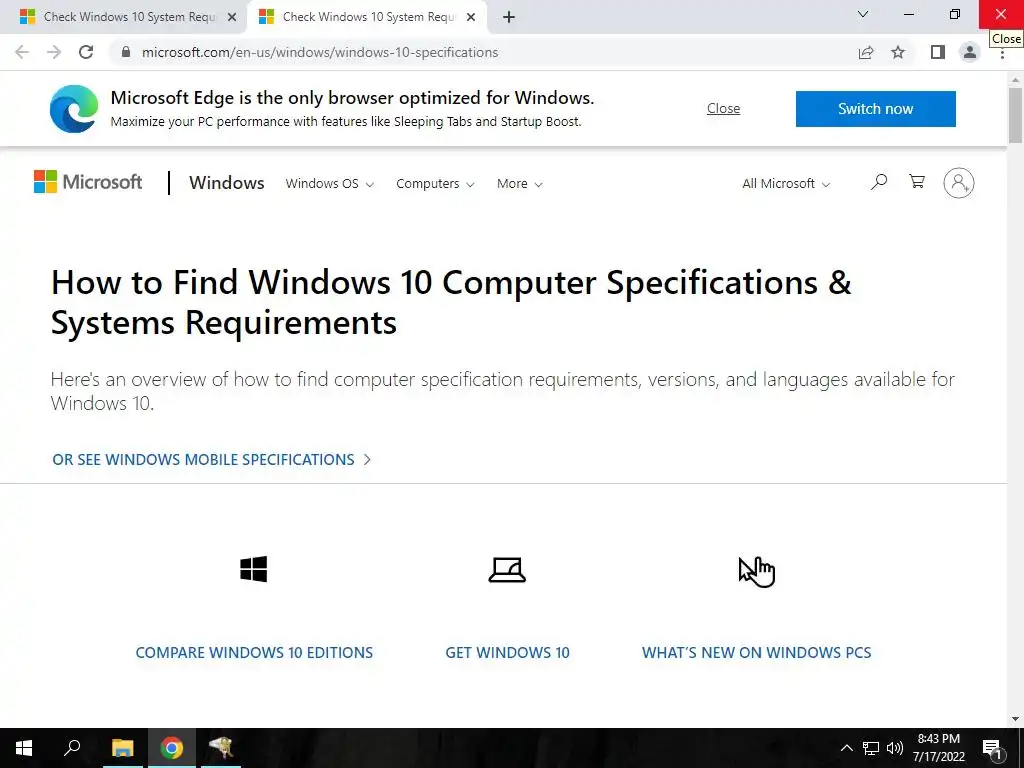Image resolution: width=1024 pixels, height=768 pixels.
Task: Open the tab search chevron
Action: [863, 14]
